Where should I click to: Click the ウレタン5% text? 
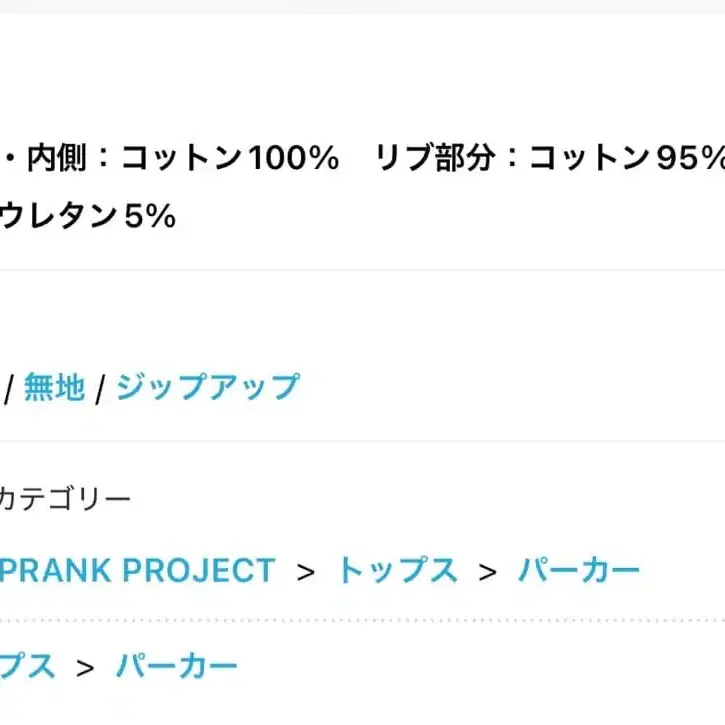[x=88, y=216]
